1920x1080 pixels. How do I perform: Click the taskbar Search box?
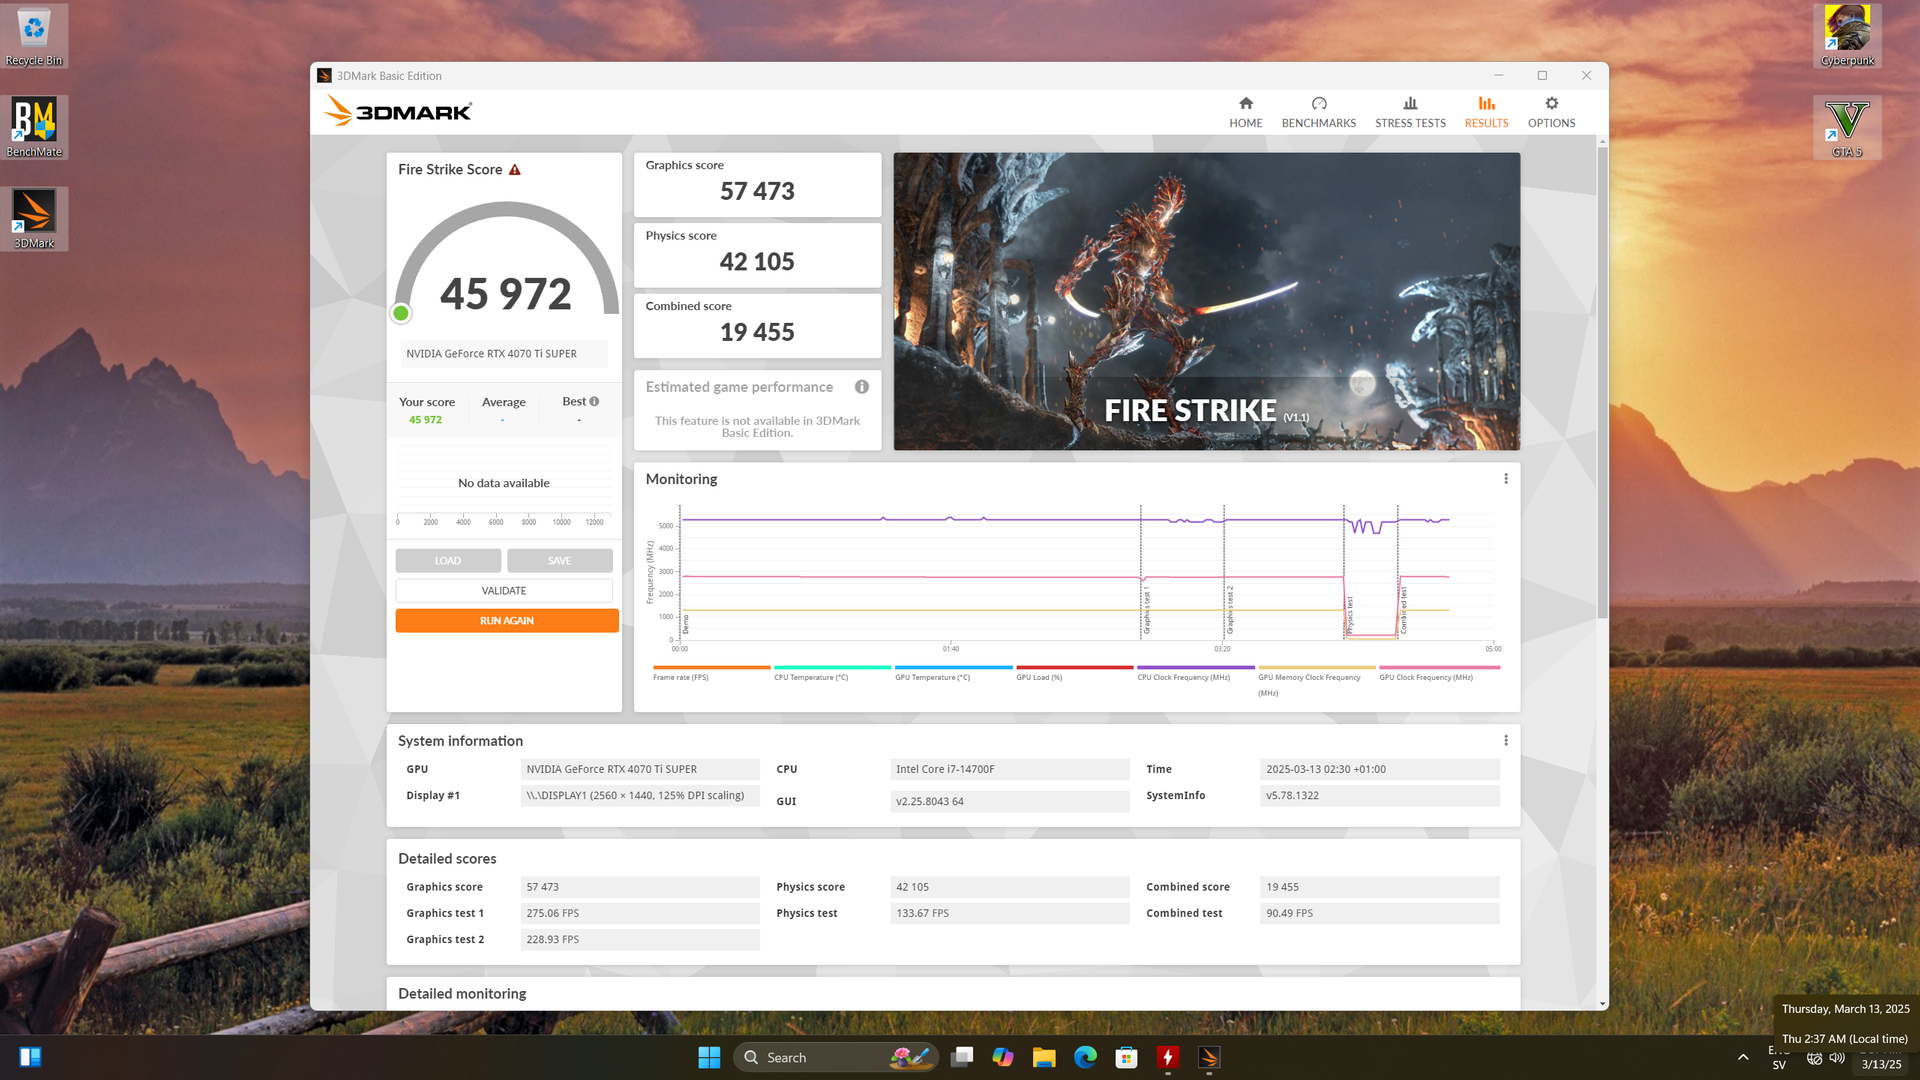[x=836, y=1058]
